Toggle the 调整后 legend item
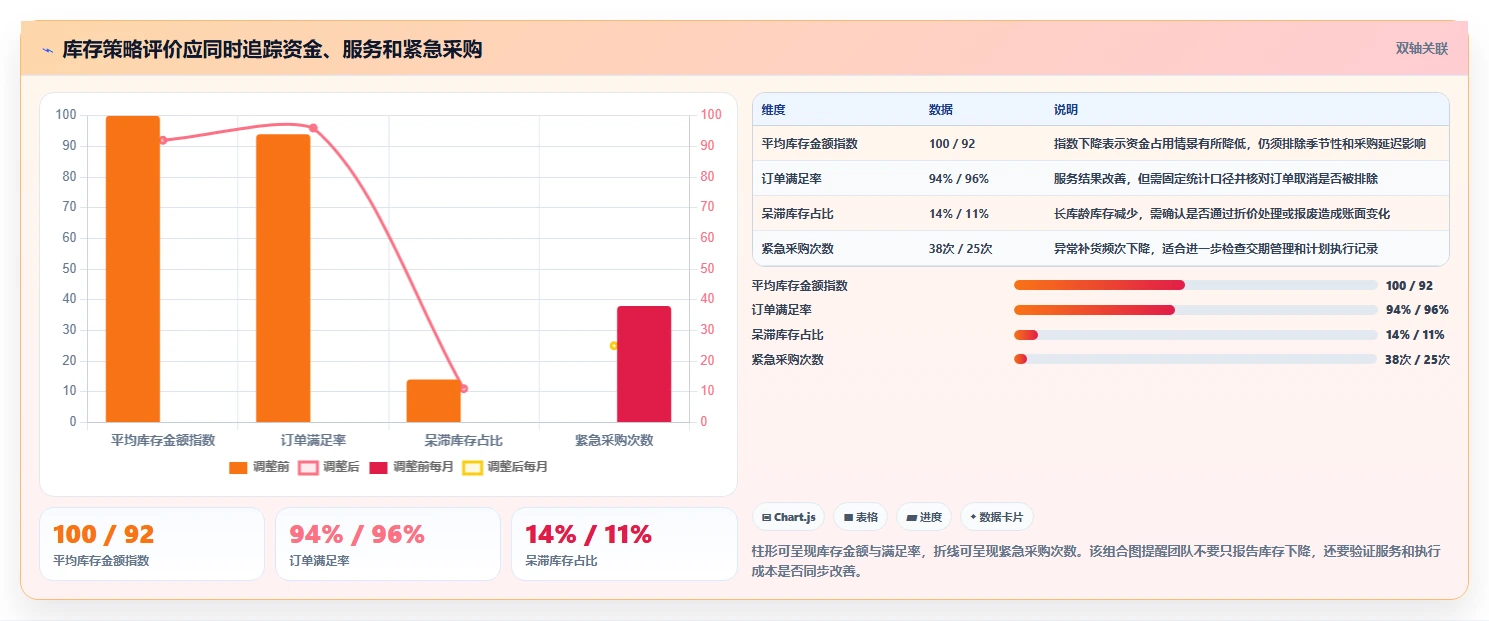This screenshot has height=621, width=1489. click(x=329, y=467)
